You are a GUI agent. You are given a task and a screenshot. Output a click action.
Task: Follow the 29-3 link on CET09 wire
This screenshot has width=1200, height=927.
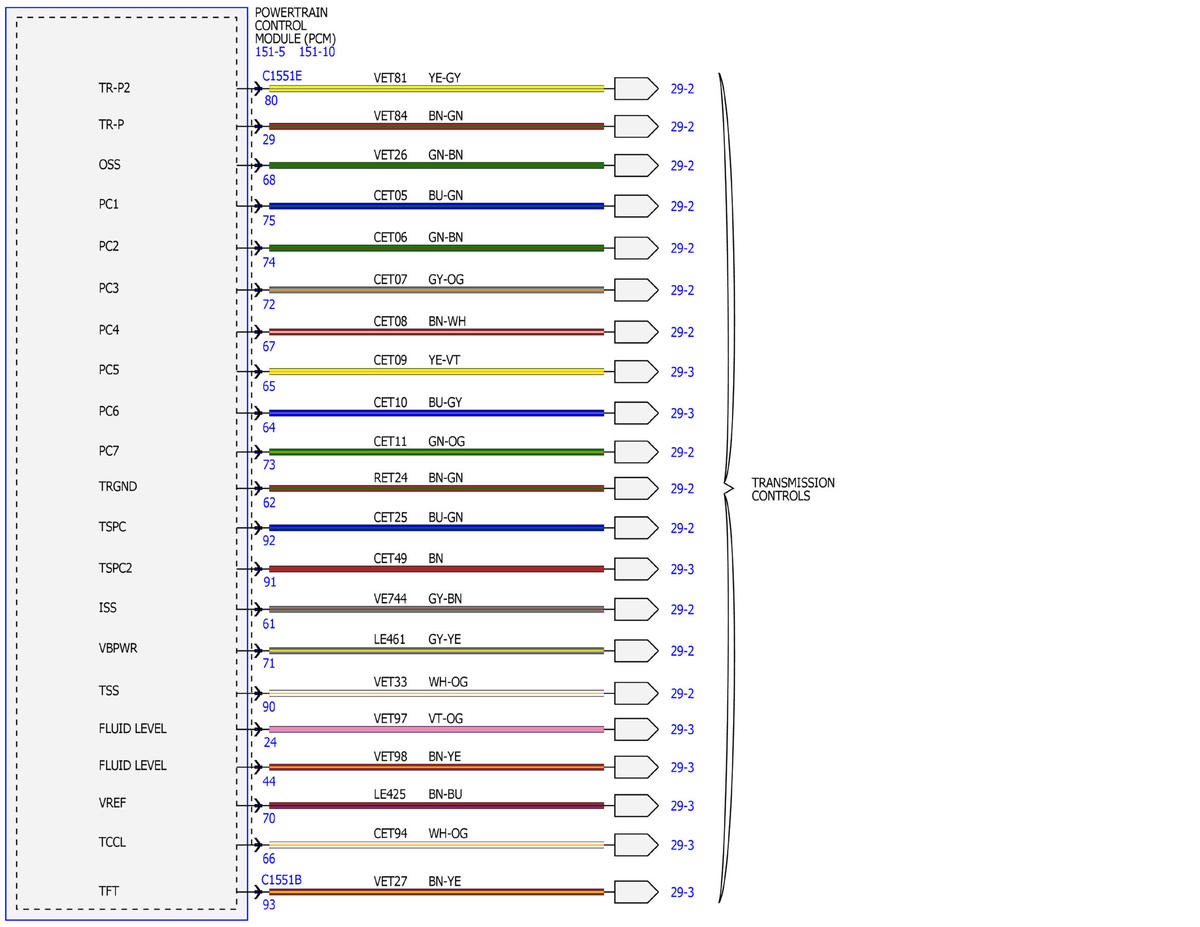point(682,372)
